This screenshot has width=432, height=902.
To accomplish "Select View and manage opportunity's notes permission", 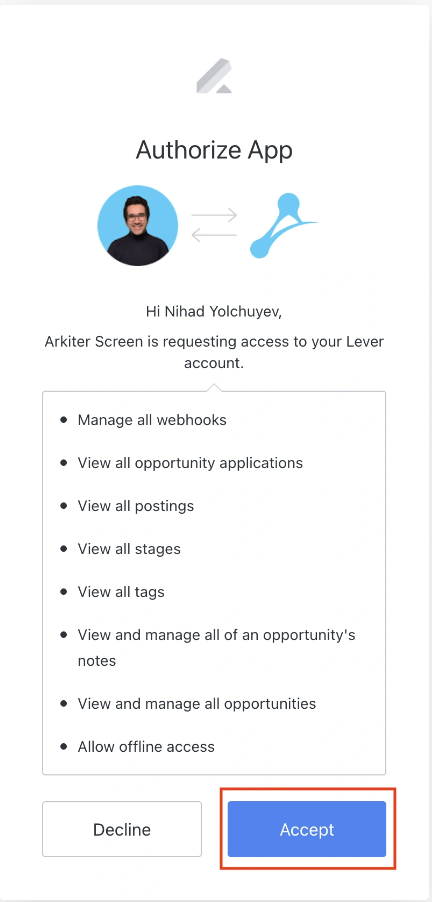I will (216, 648).
